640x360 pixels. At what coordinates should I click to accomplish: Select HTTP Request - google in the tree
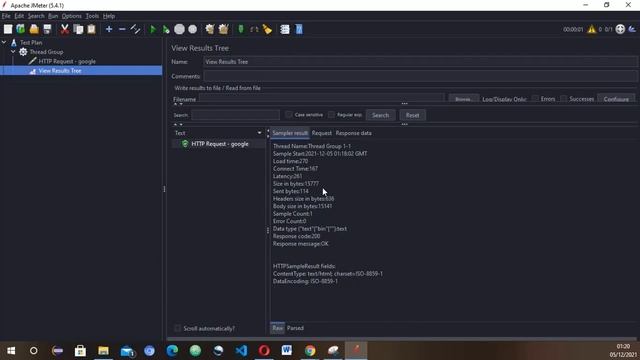click(x=67, y=61)
